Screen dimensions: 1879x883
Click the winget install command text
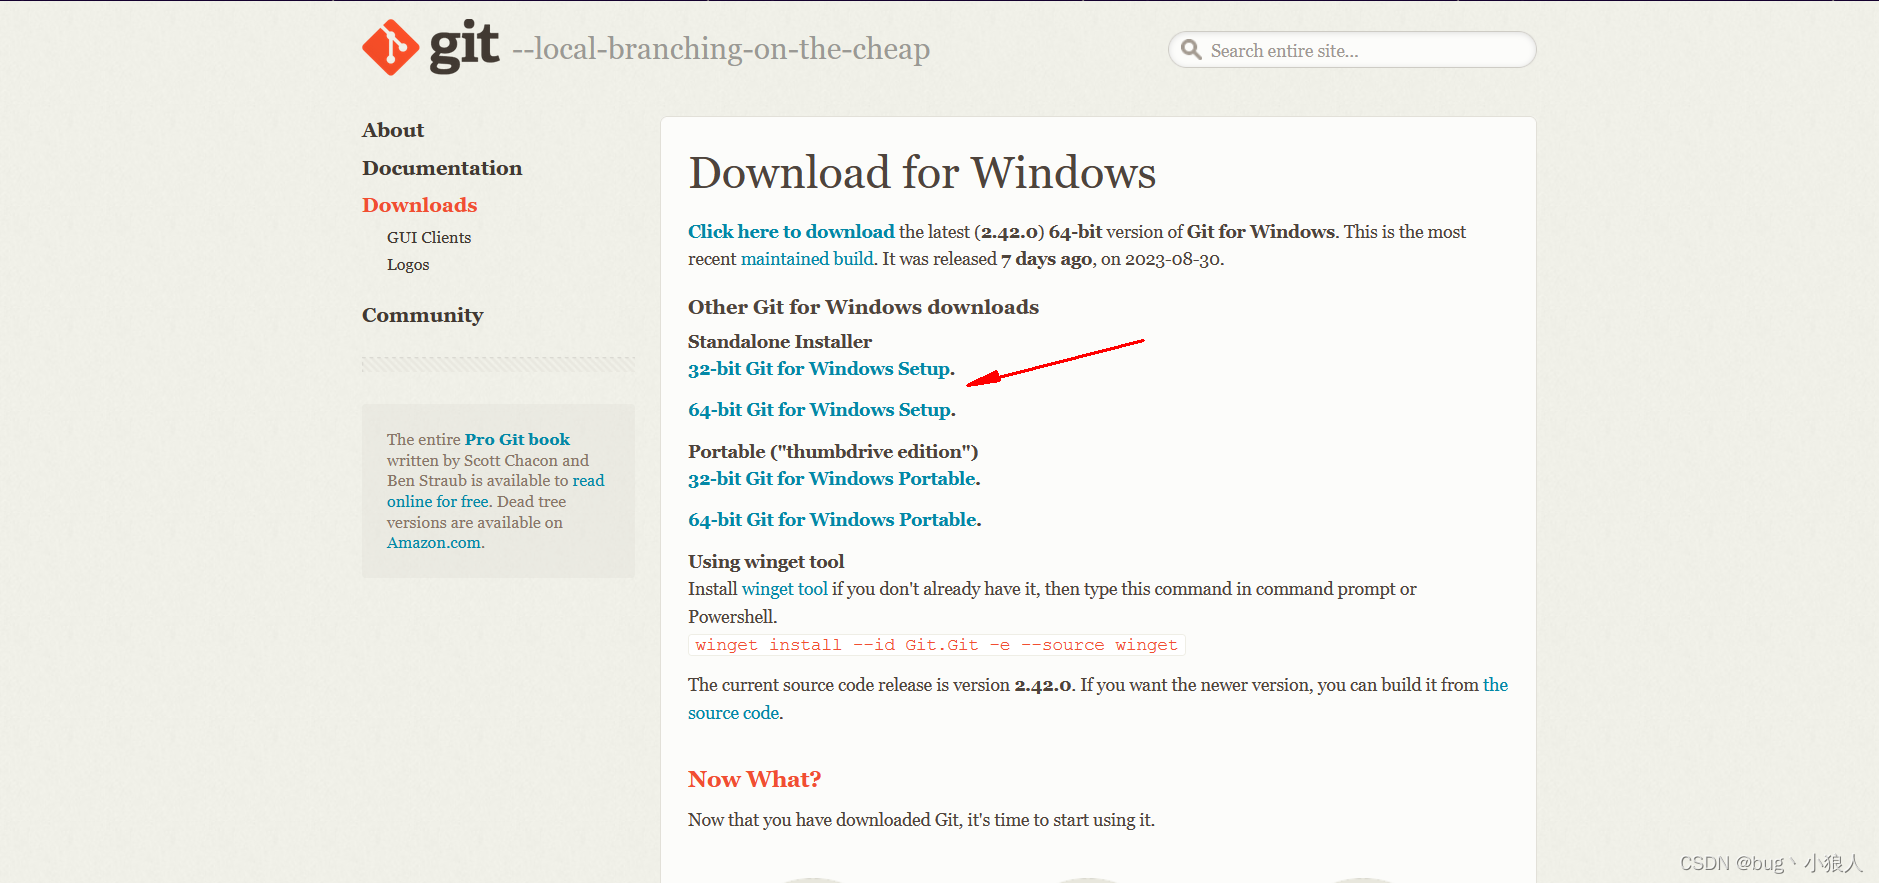click(936, 645)
